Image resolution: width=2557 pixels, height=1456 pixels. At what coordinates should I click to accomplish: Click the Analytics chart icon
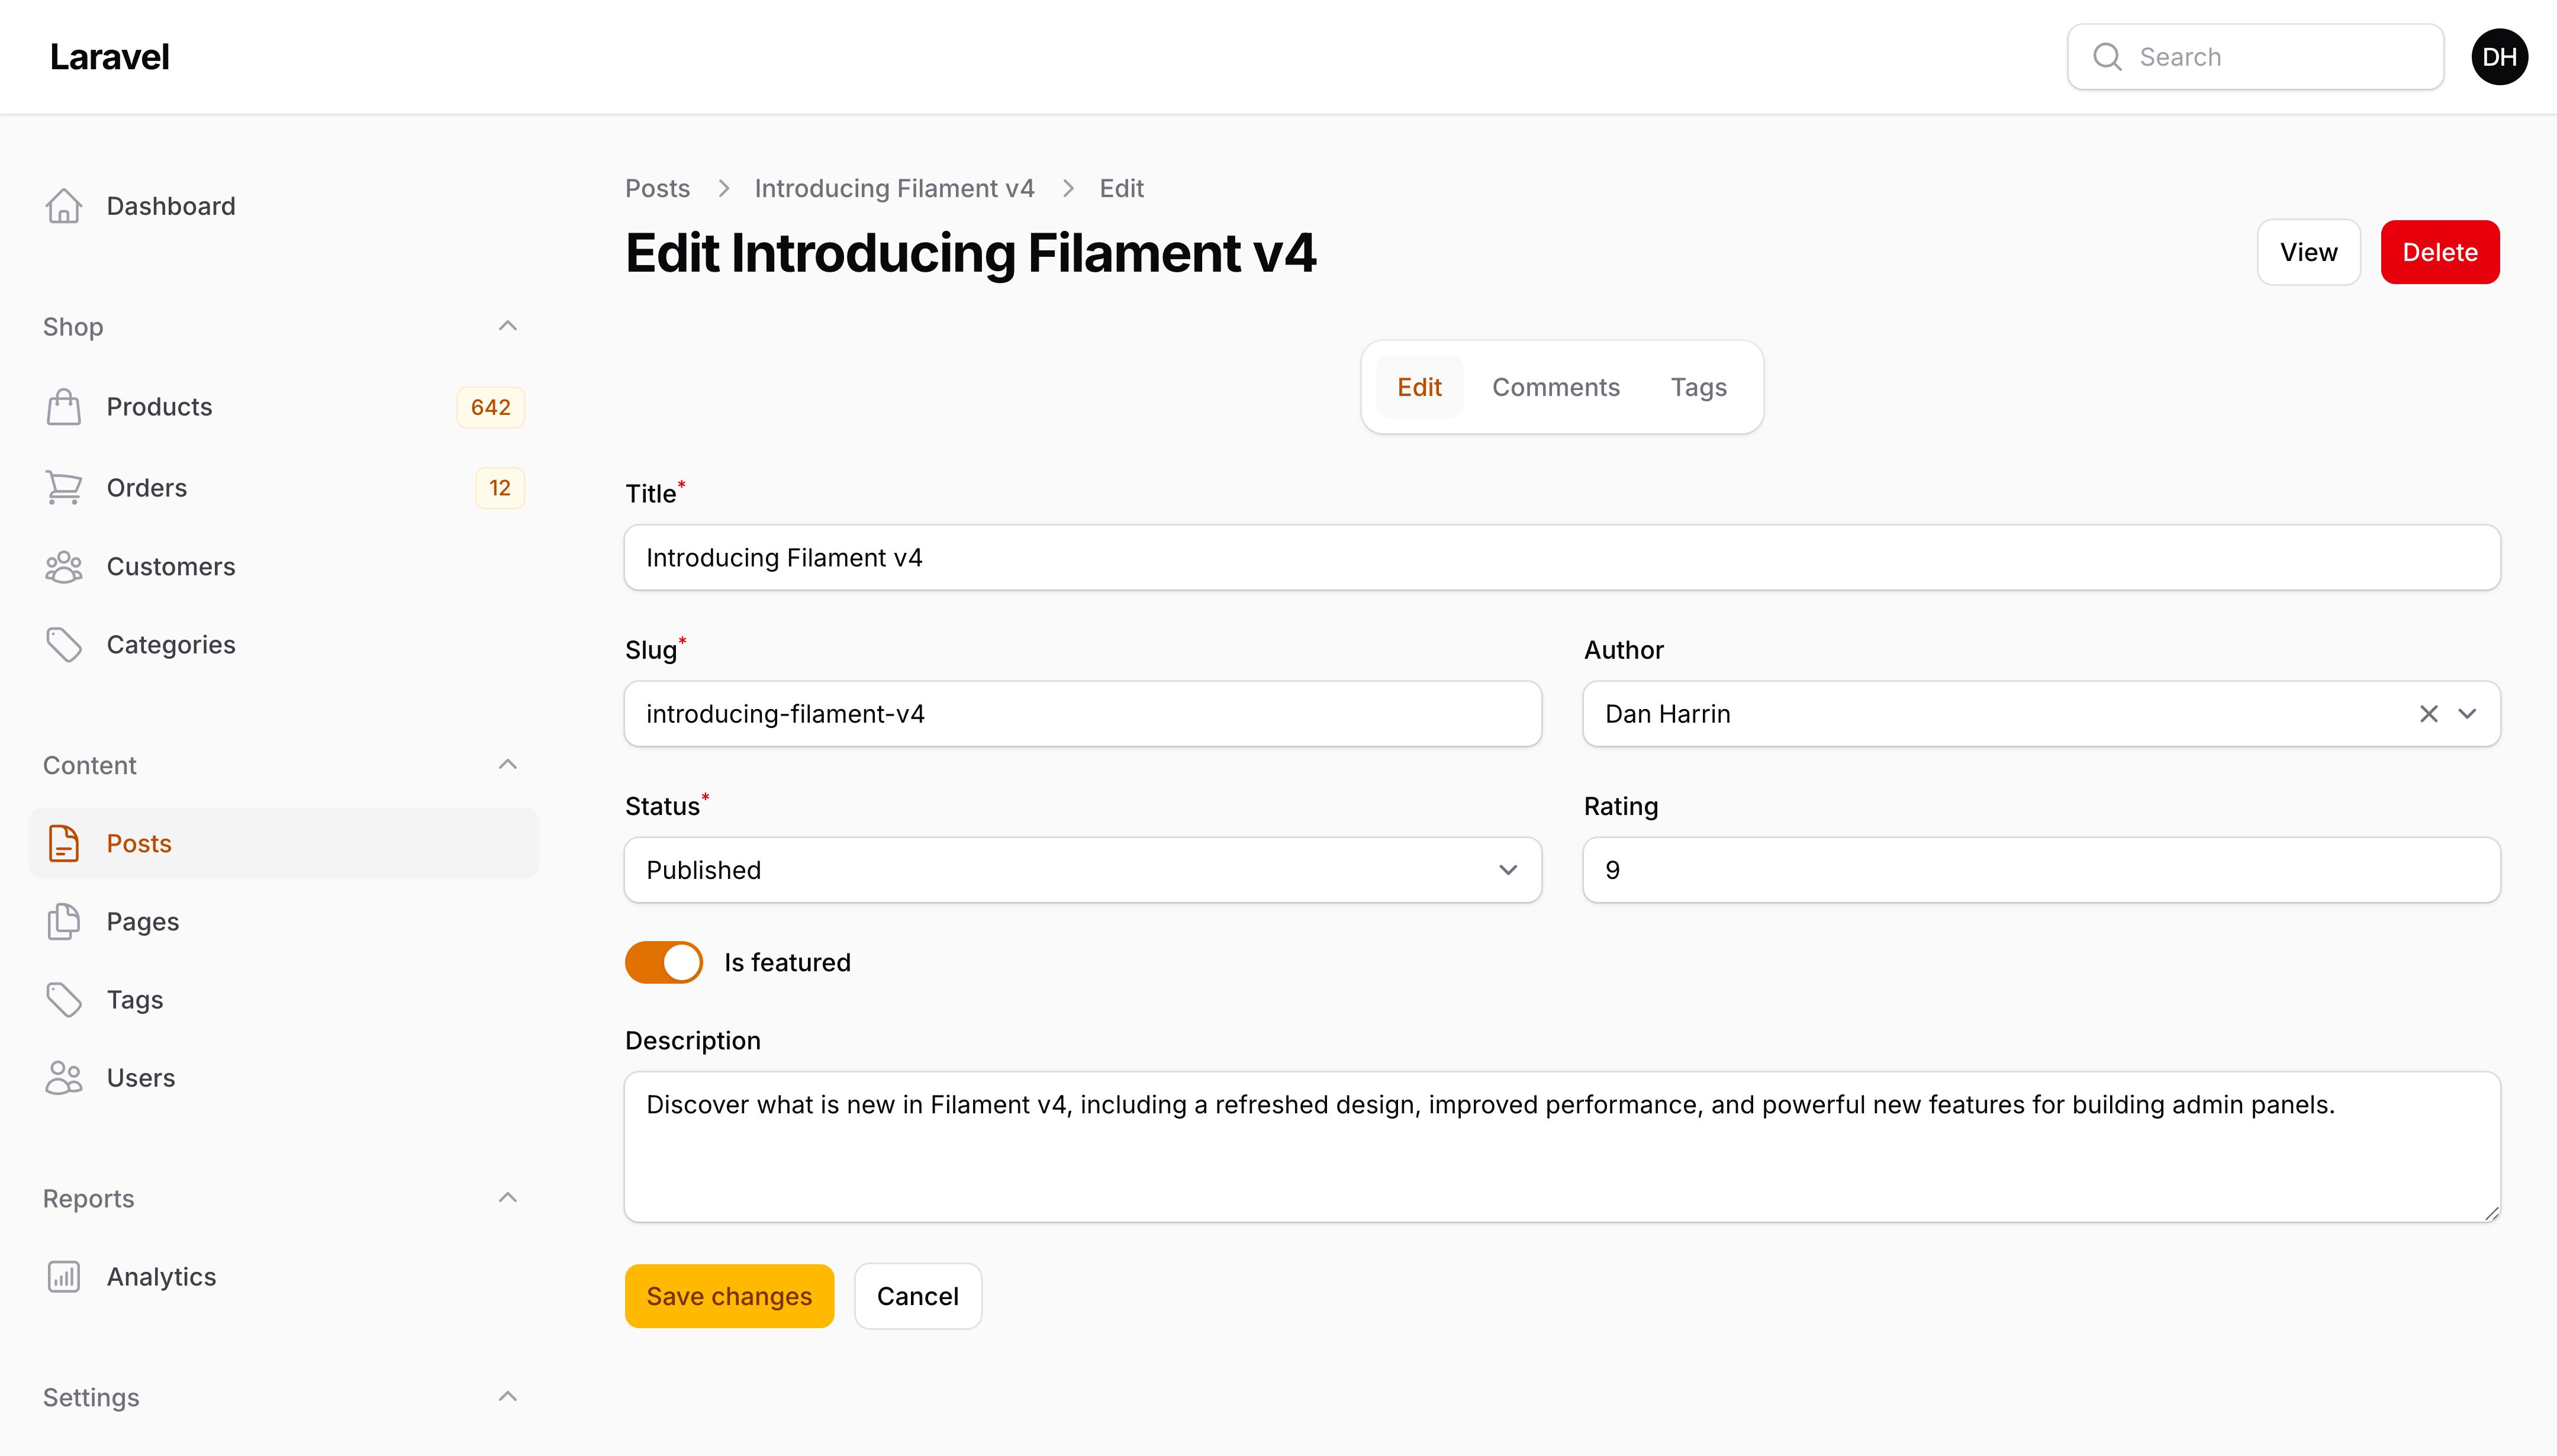tap(64, 1277)
